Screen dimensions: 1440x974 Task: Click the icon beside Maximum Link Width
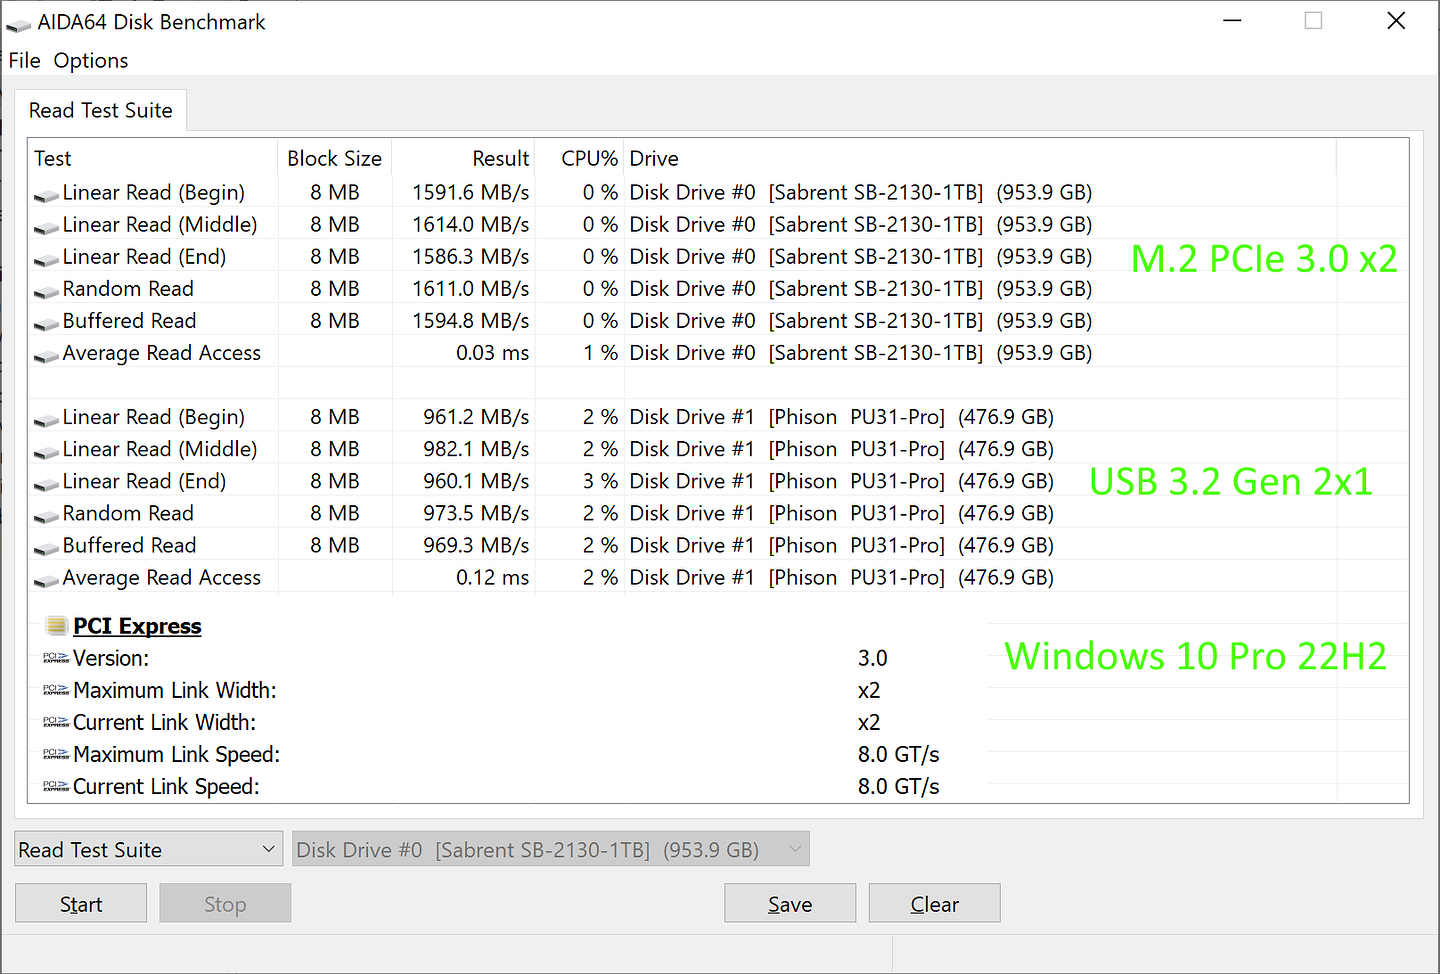pyautogui.click(x=55, y=690)
